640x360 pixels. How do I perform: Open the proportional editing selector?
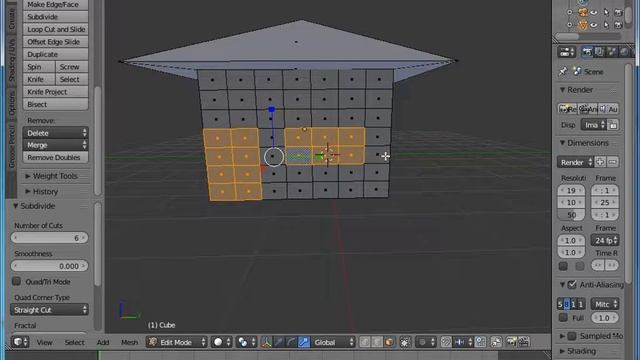426,342
